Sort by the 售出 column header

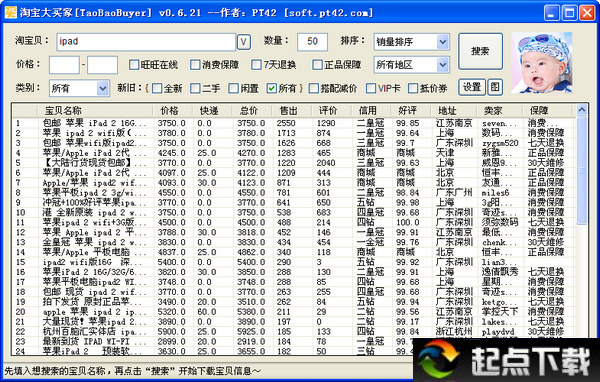coord(291,111)
